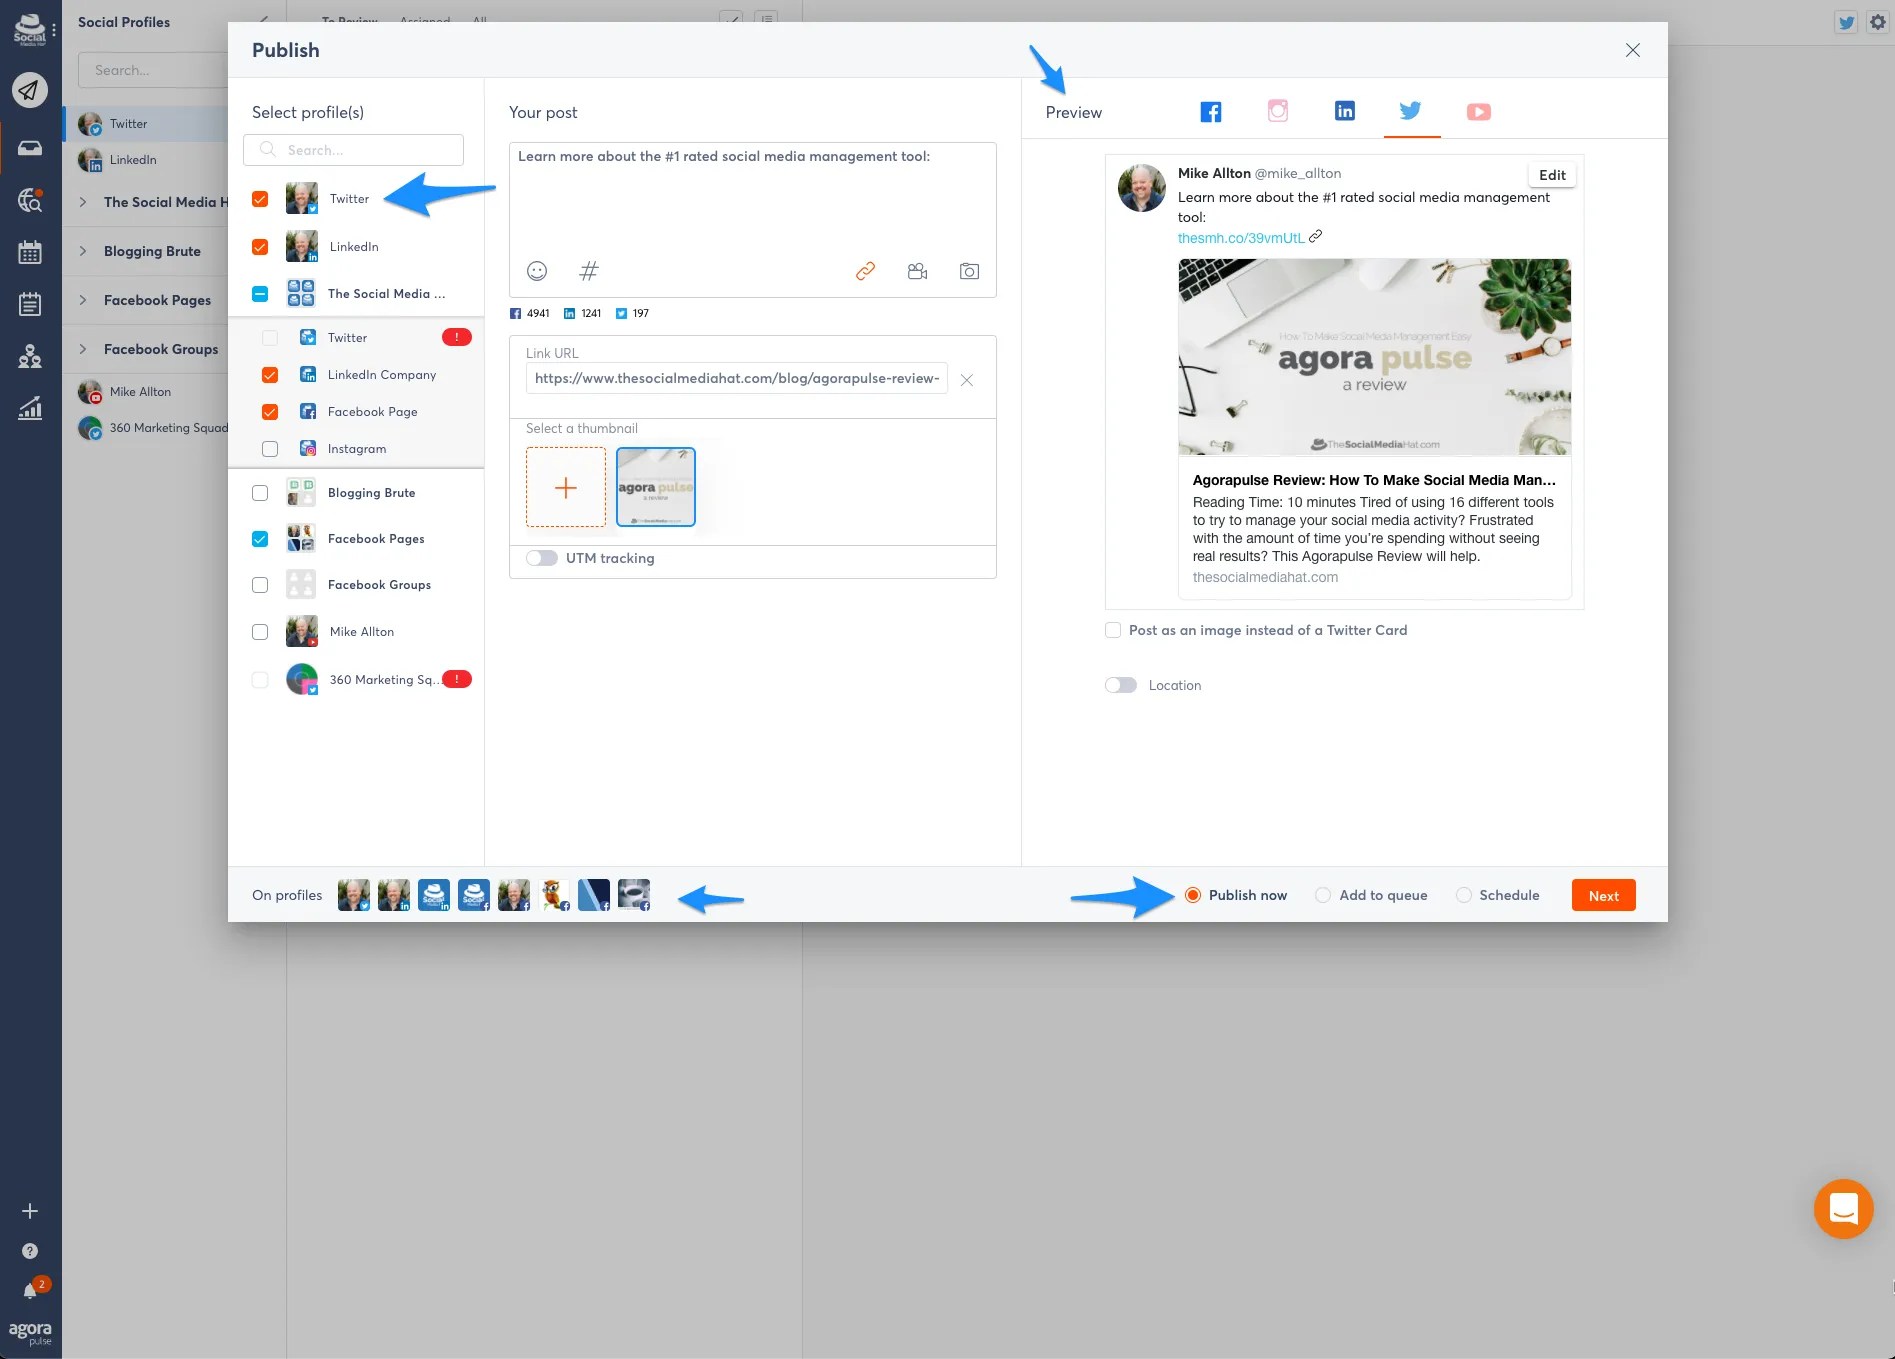Switch preview to Twitter icon
The image size is (1895, 1359).
[1411, 110]
